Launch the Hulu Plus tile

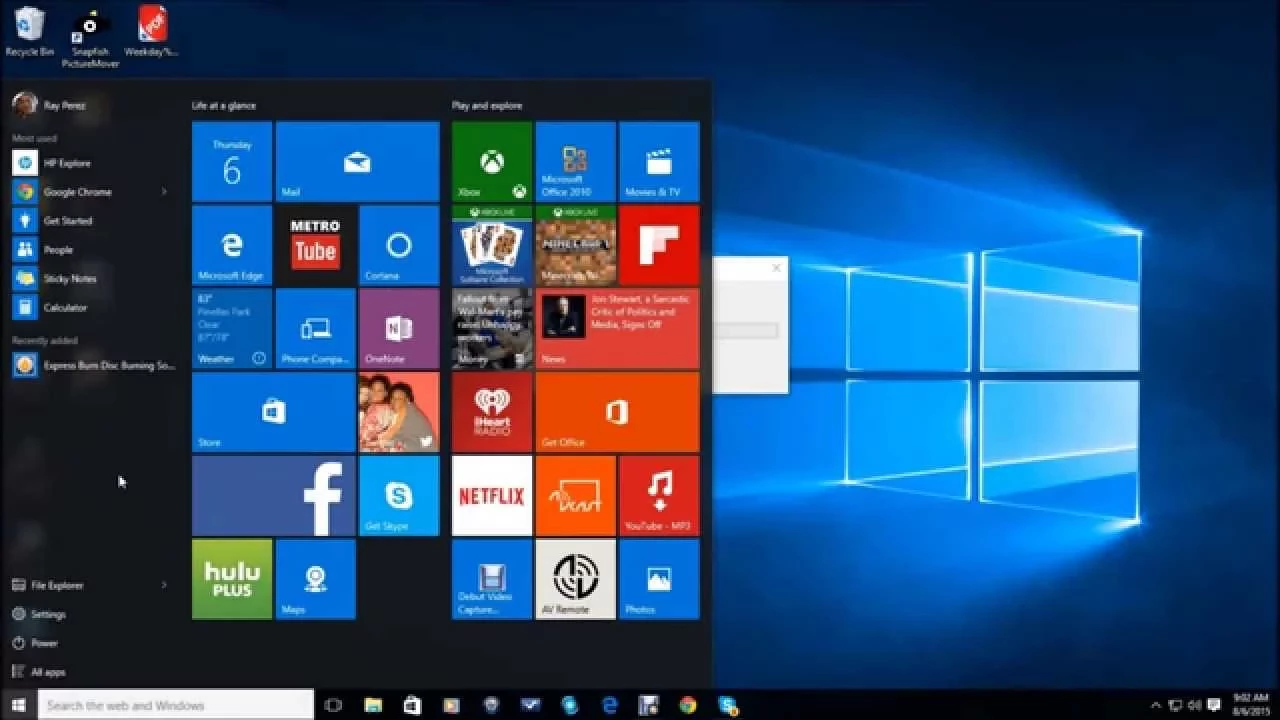pyautogui.click(x=232, y=579)
